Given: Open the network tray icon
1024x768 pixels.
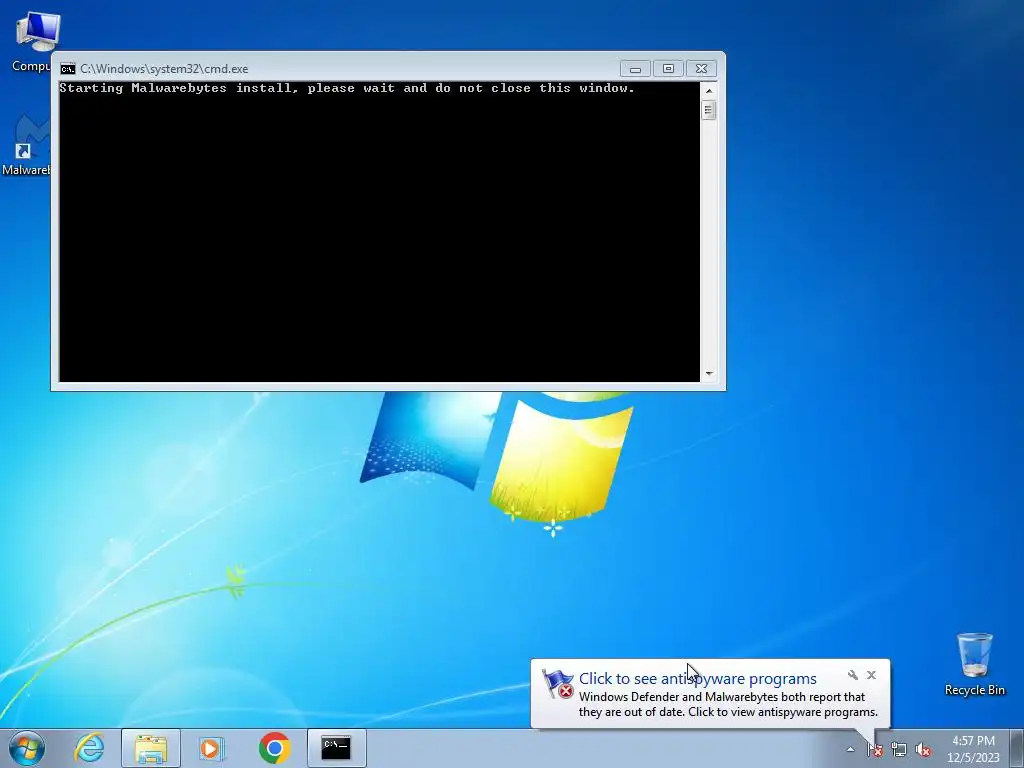Looking at the screenshot, I should coord(899,749).
